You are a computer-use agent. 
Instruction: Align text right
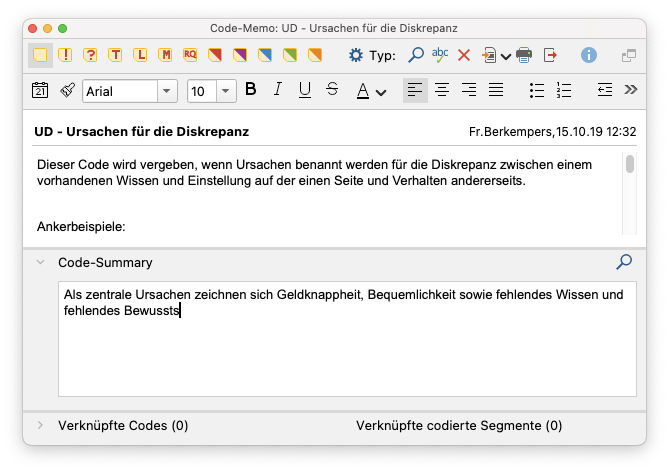(469, 90)
